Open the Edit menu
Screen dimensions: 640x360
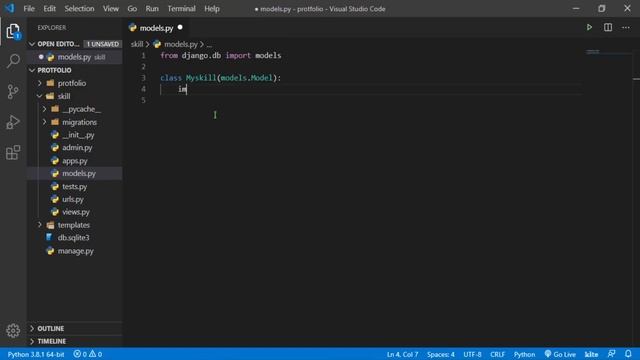tap(49, 9)
